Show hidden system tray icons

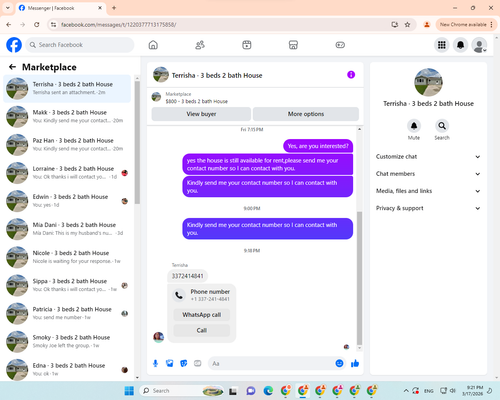pos(406,391)
